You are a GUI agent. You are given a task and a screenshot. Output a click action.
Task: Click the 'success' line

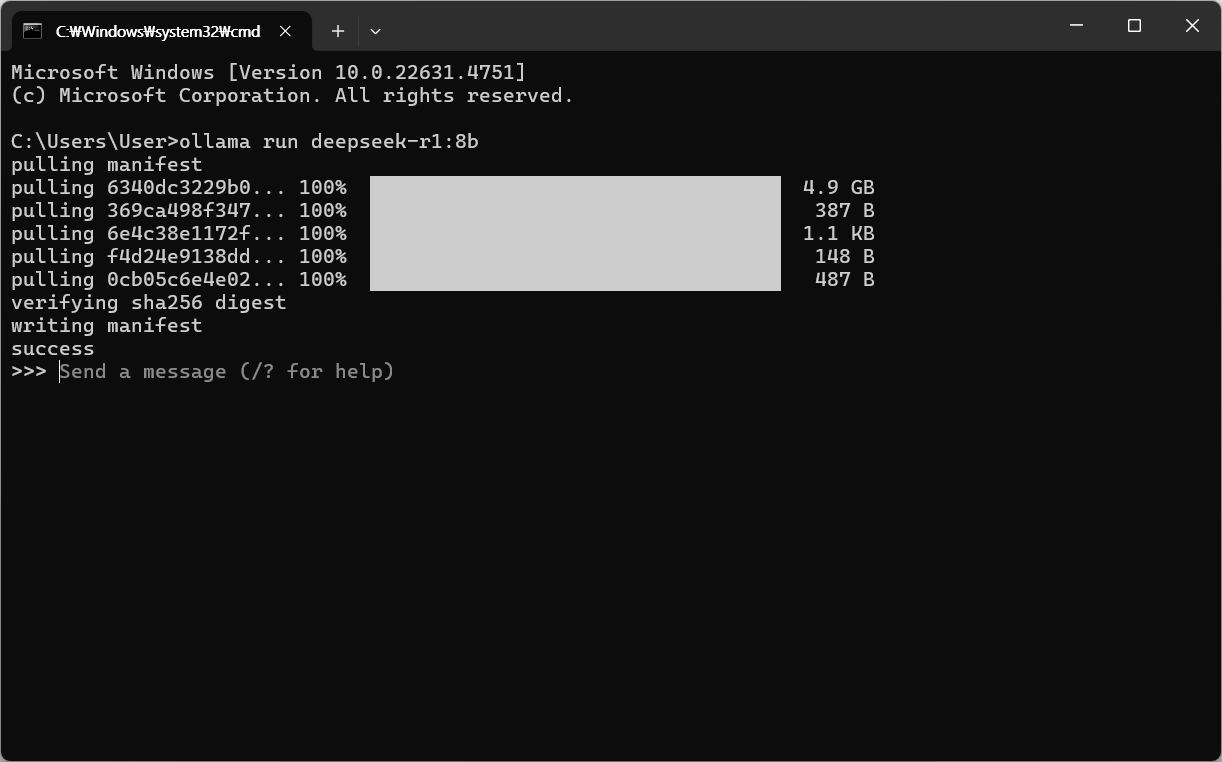coord(53,349)
